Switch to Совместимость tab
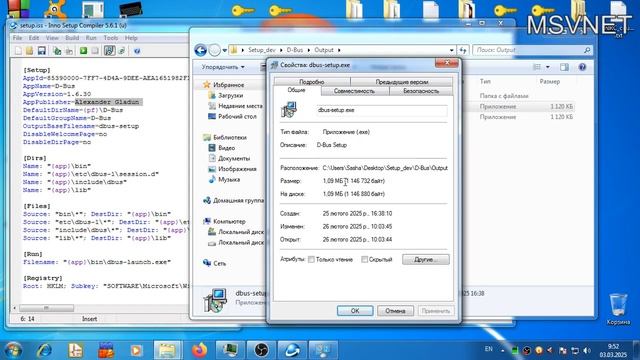 [x=354, y=91]
